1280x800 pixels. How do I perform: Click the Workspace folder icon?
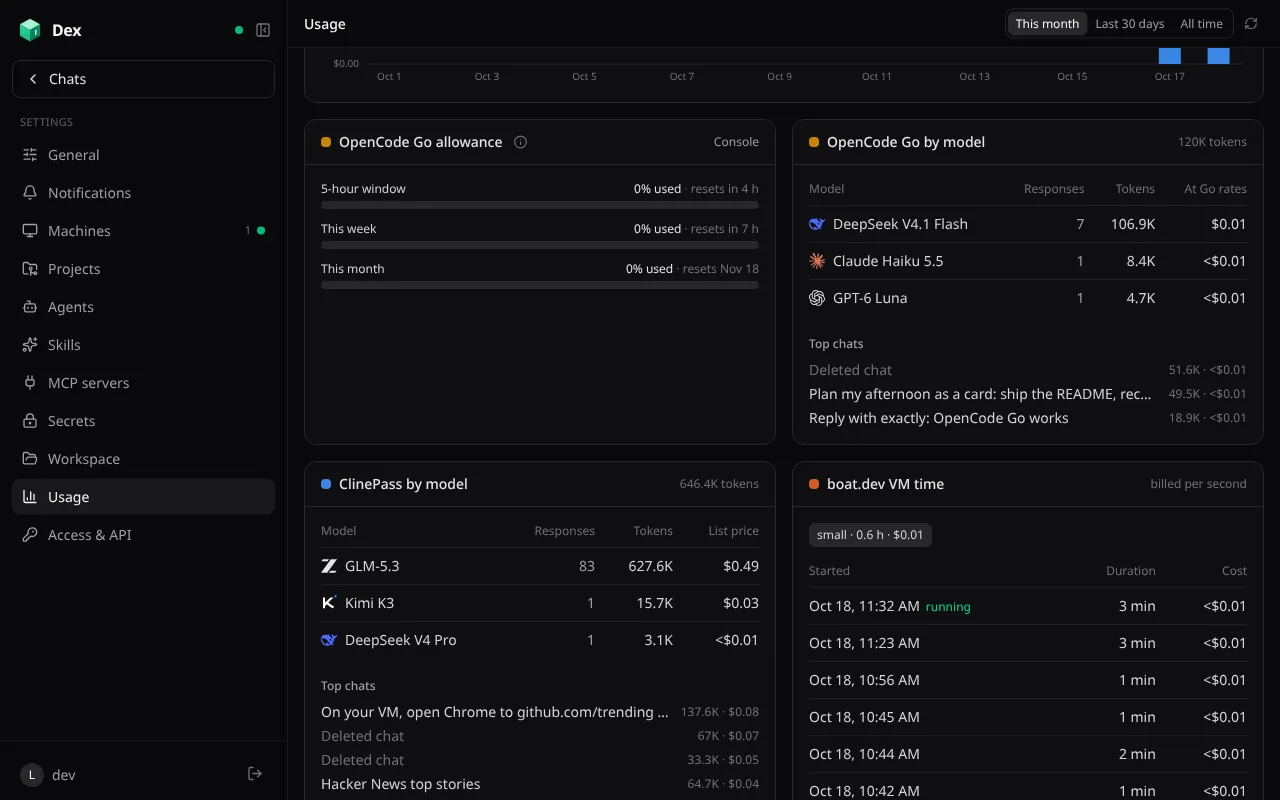(x=30, y=459)
